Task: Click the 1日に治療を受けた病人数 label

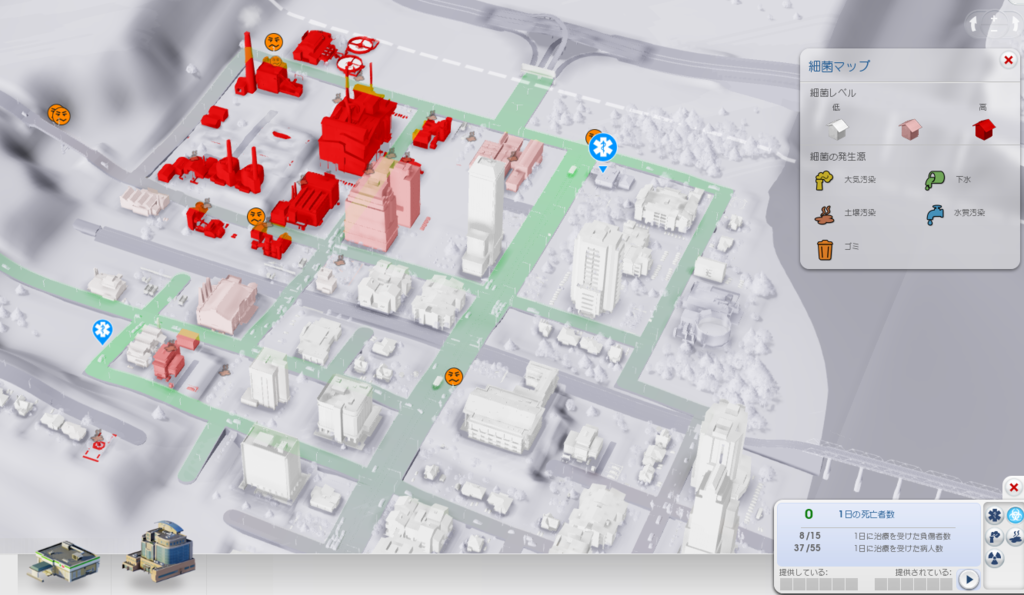Action: pos(899,549)
